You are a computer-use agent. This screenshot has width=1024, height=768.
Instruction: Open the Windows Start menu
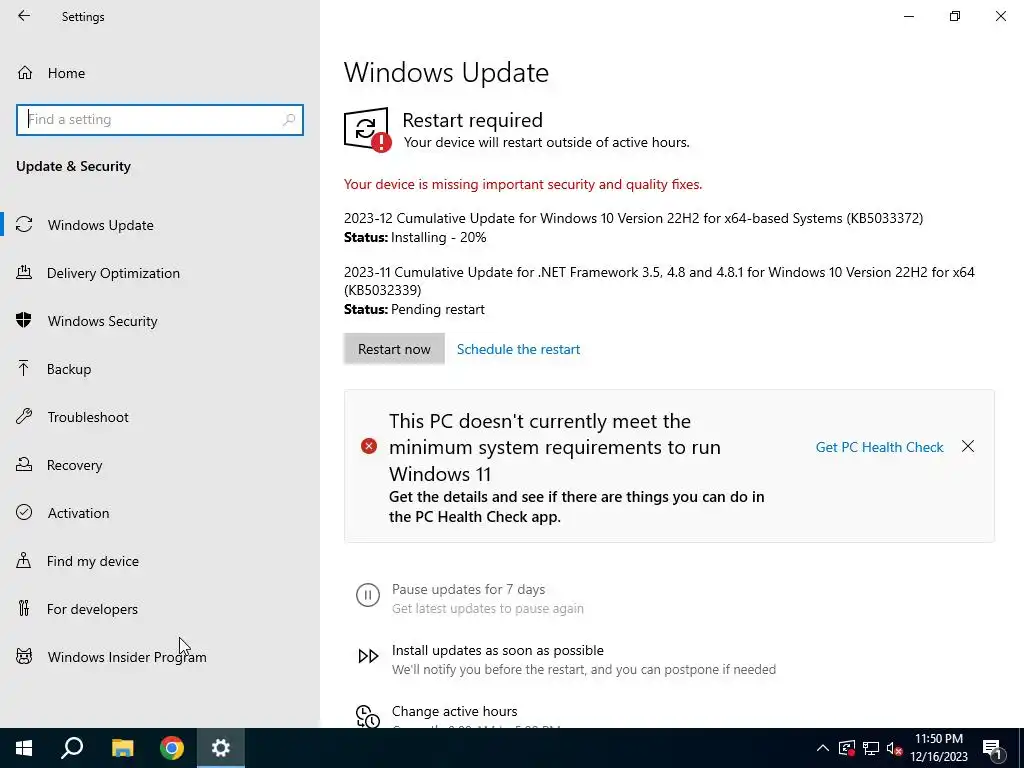click(x=24, y=748)
